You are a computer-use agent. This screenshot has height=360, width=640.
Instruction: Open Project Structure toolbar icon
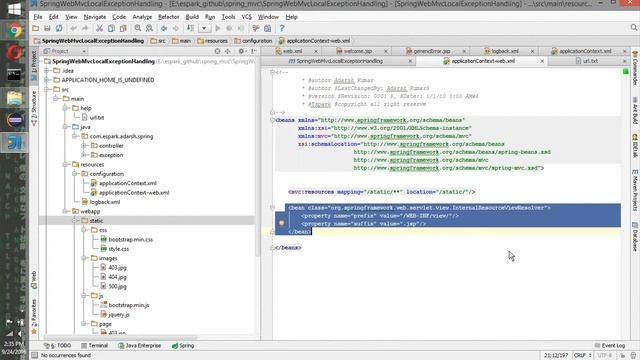[268, 28]
